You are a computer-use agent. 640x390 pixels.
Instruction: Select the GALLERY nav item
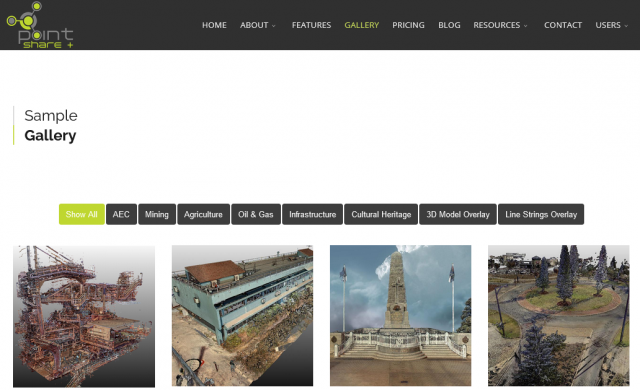click(362, 25)
